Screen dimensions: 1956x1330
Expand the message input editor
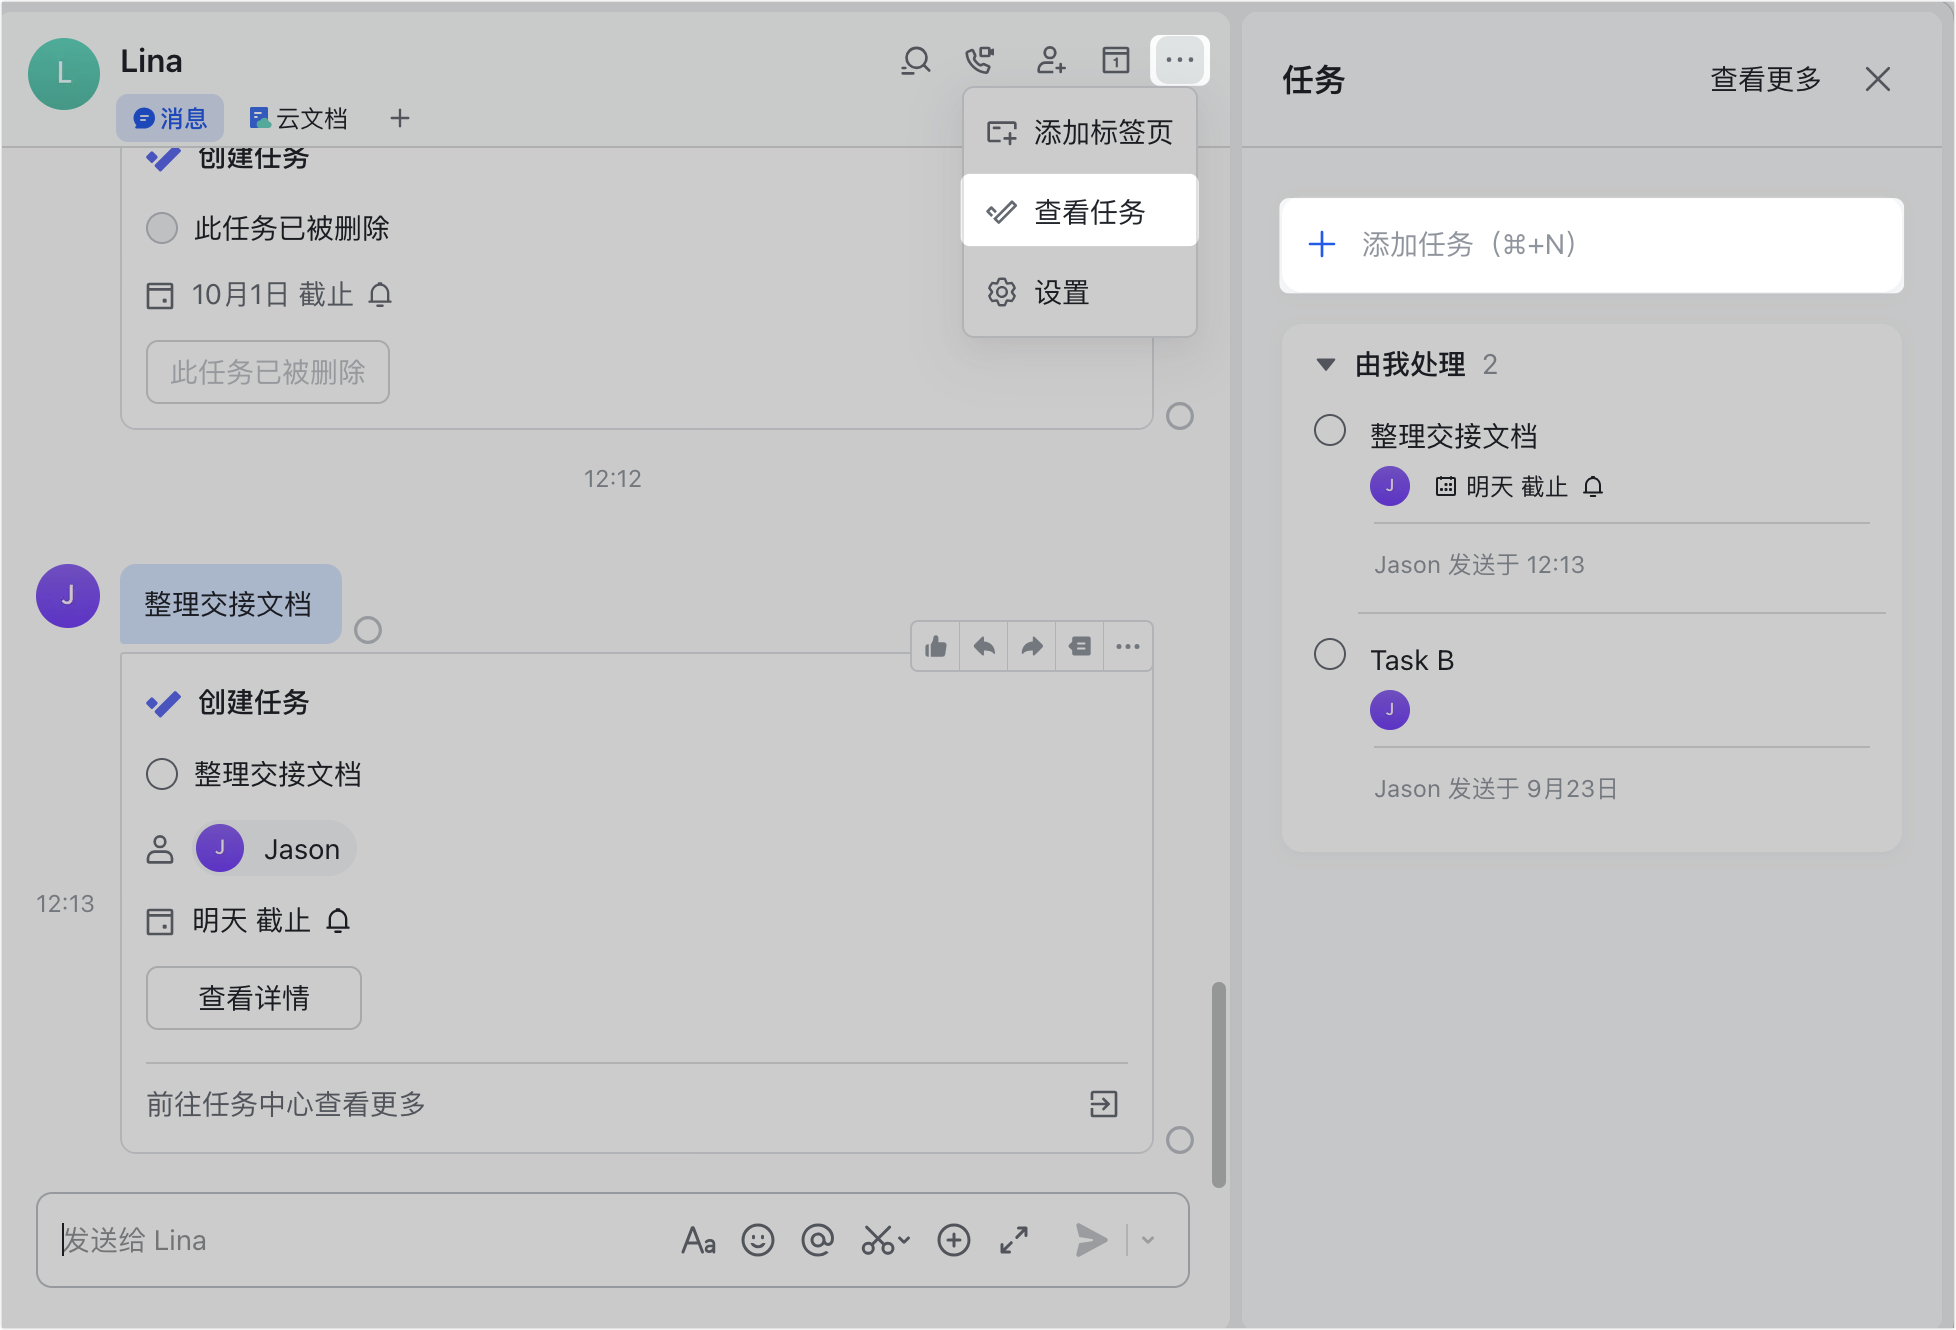pyautogui.click(x=1014, y=1241)
